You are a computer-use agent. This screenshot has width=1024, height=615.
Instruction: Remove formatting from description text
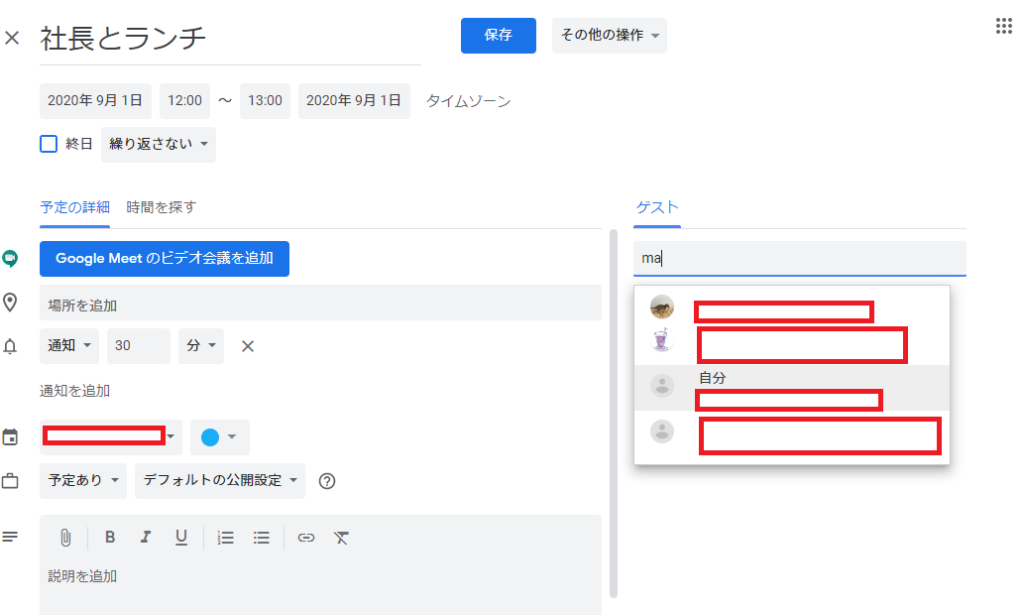pyautogui.click(x=341, y=538)
